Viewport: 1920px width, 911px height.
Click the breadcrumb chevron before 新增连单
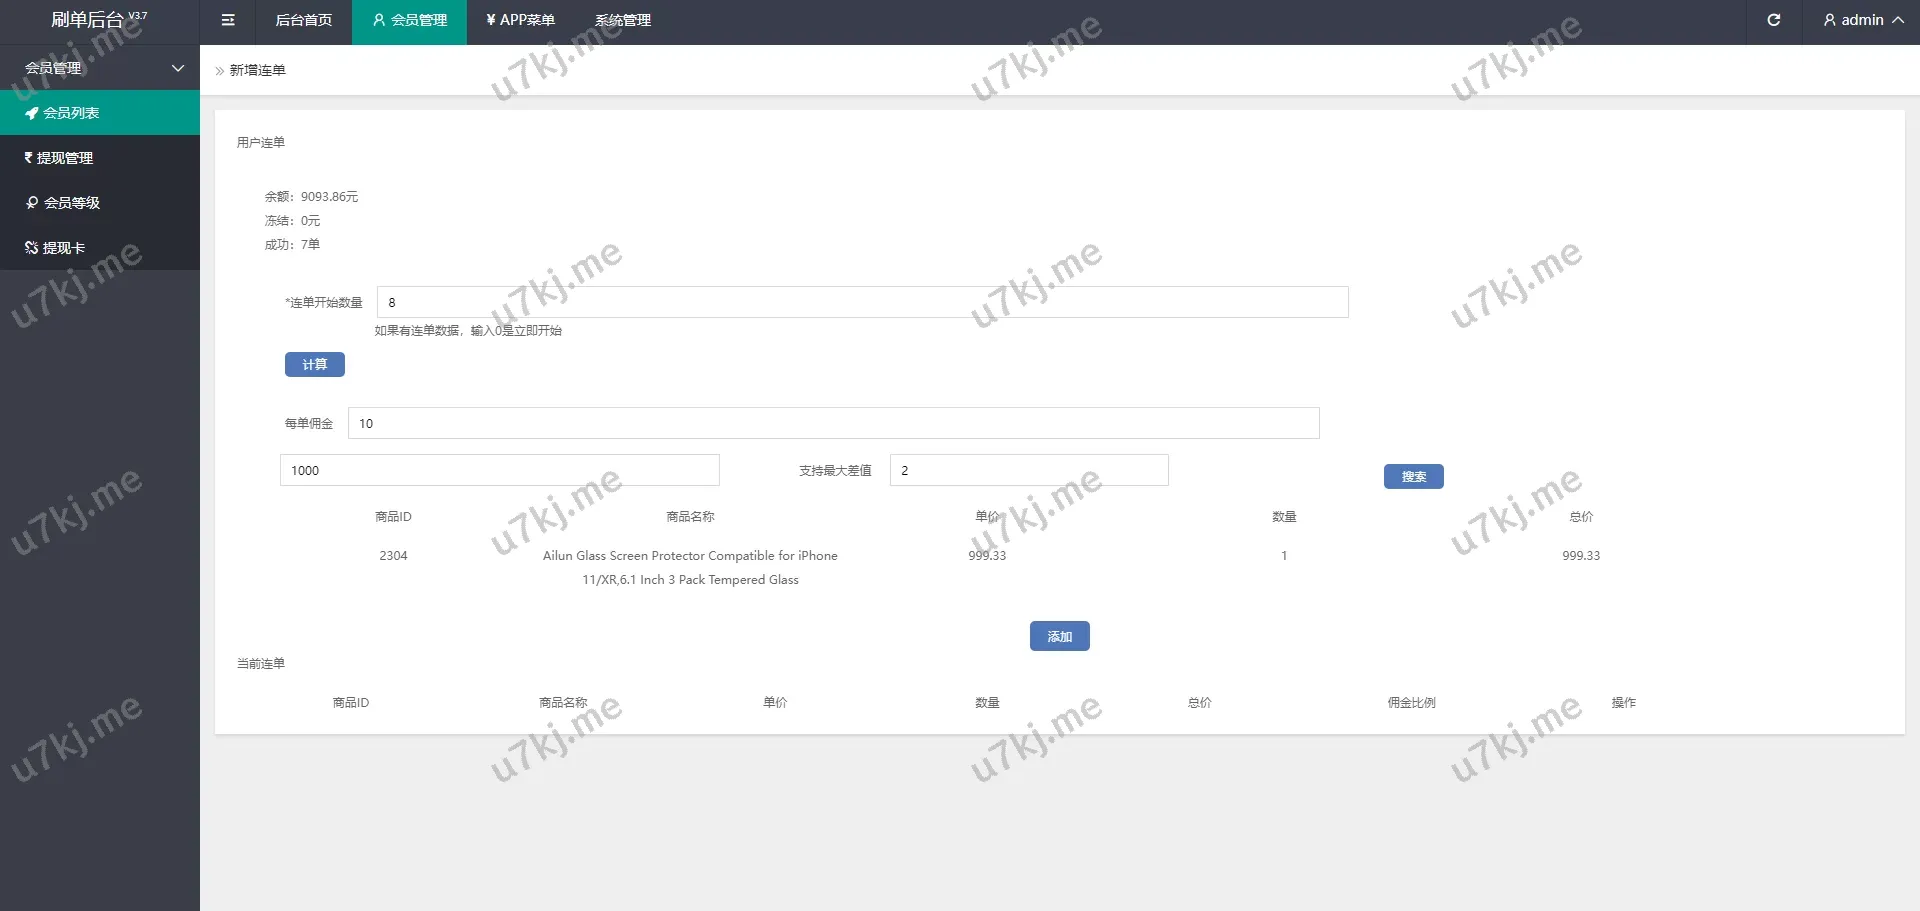[220, 71]
